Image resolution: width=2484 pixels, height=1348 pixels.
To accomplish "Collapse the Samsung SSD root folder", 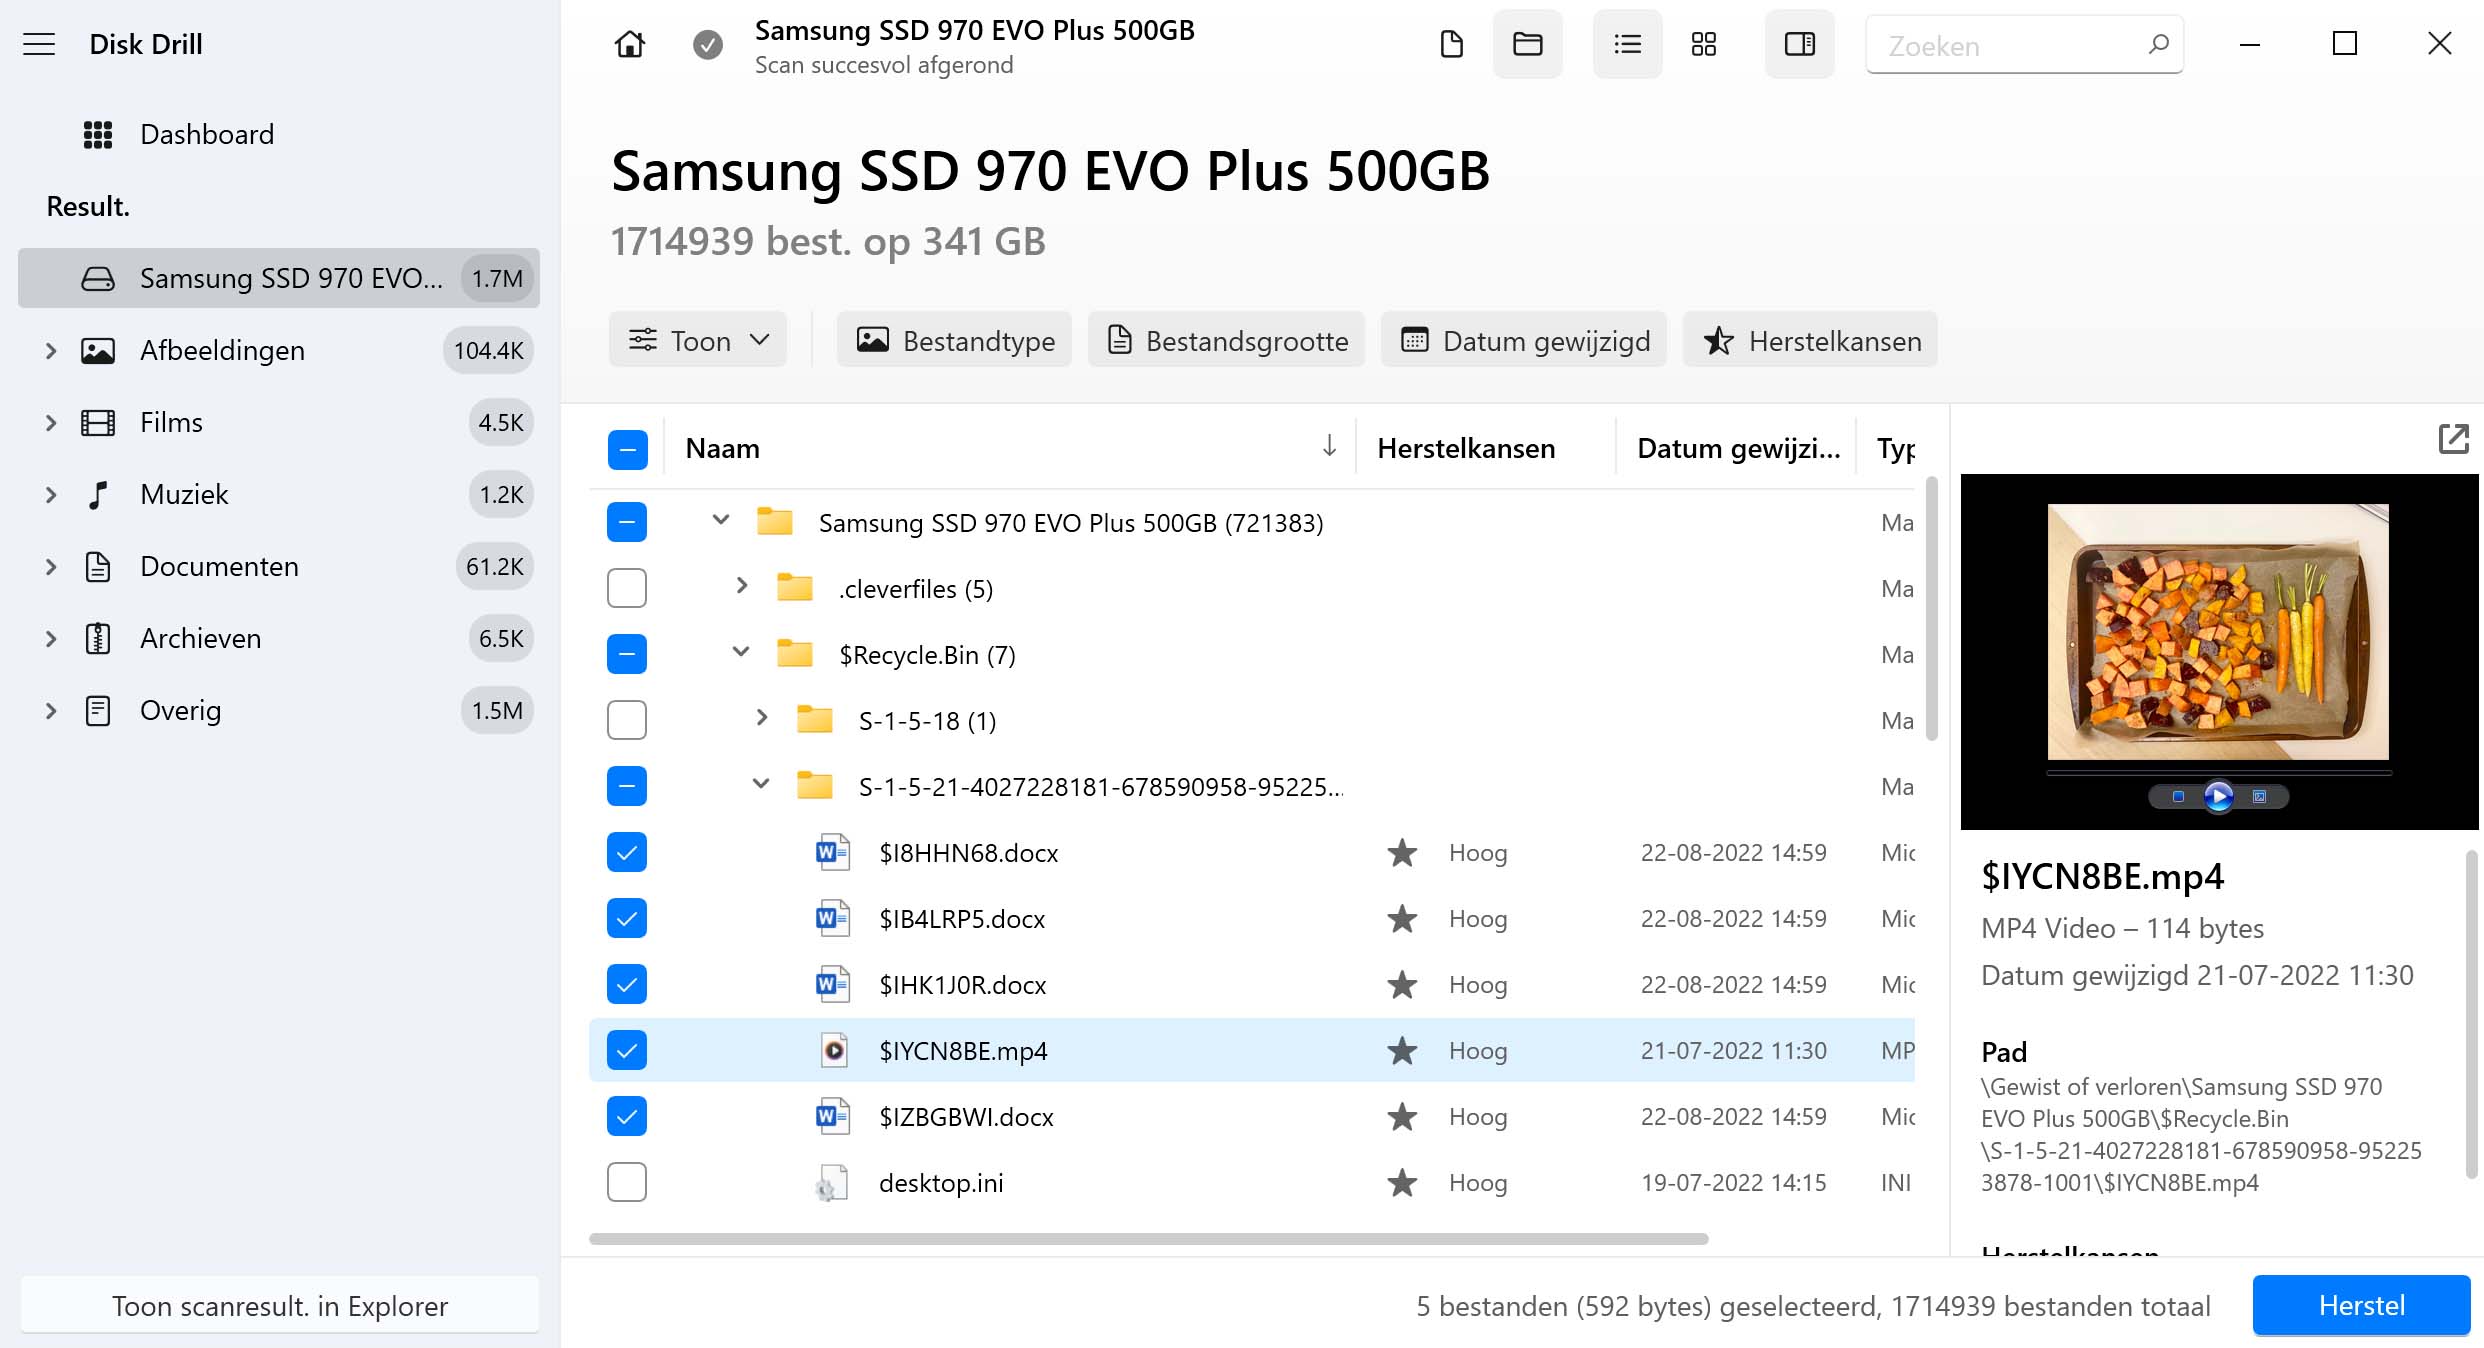I will point(721,520).
